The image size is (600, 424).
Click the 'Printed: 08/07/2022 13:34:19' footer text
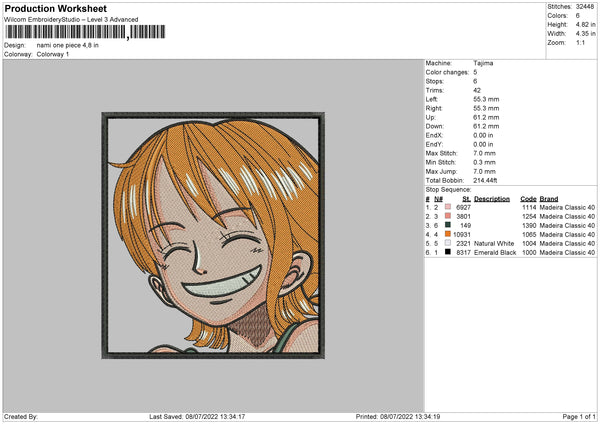click(398, 417)
